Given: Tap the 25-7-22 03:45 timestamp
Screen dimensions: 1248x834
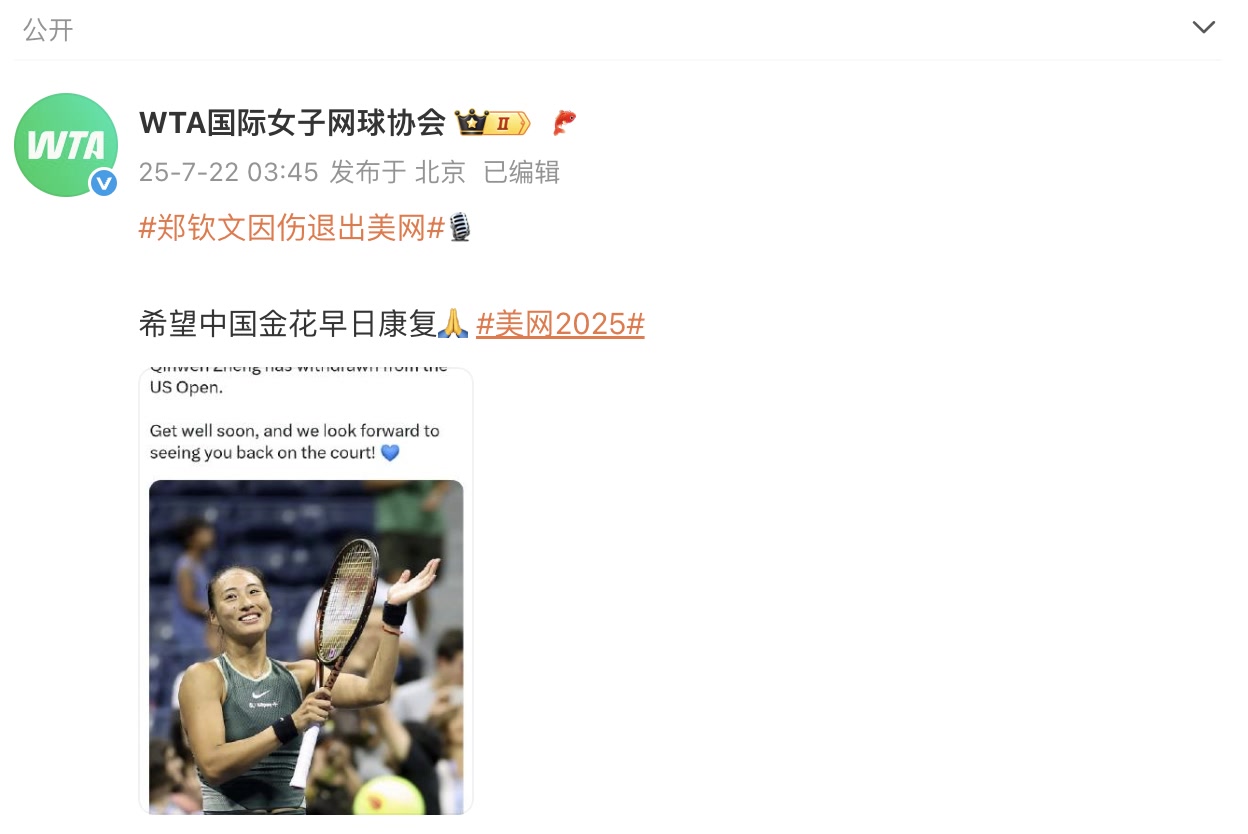Looking at the screenshot, I should click(x=228, y=172).
